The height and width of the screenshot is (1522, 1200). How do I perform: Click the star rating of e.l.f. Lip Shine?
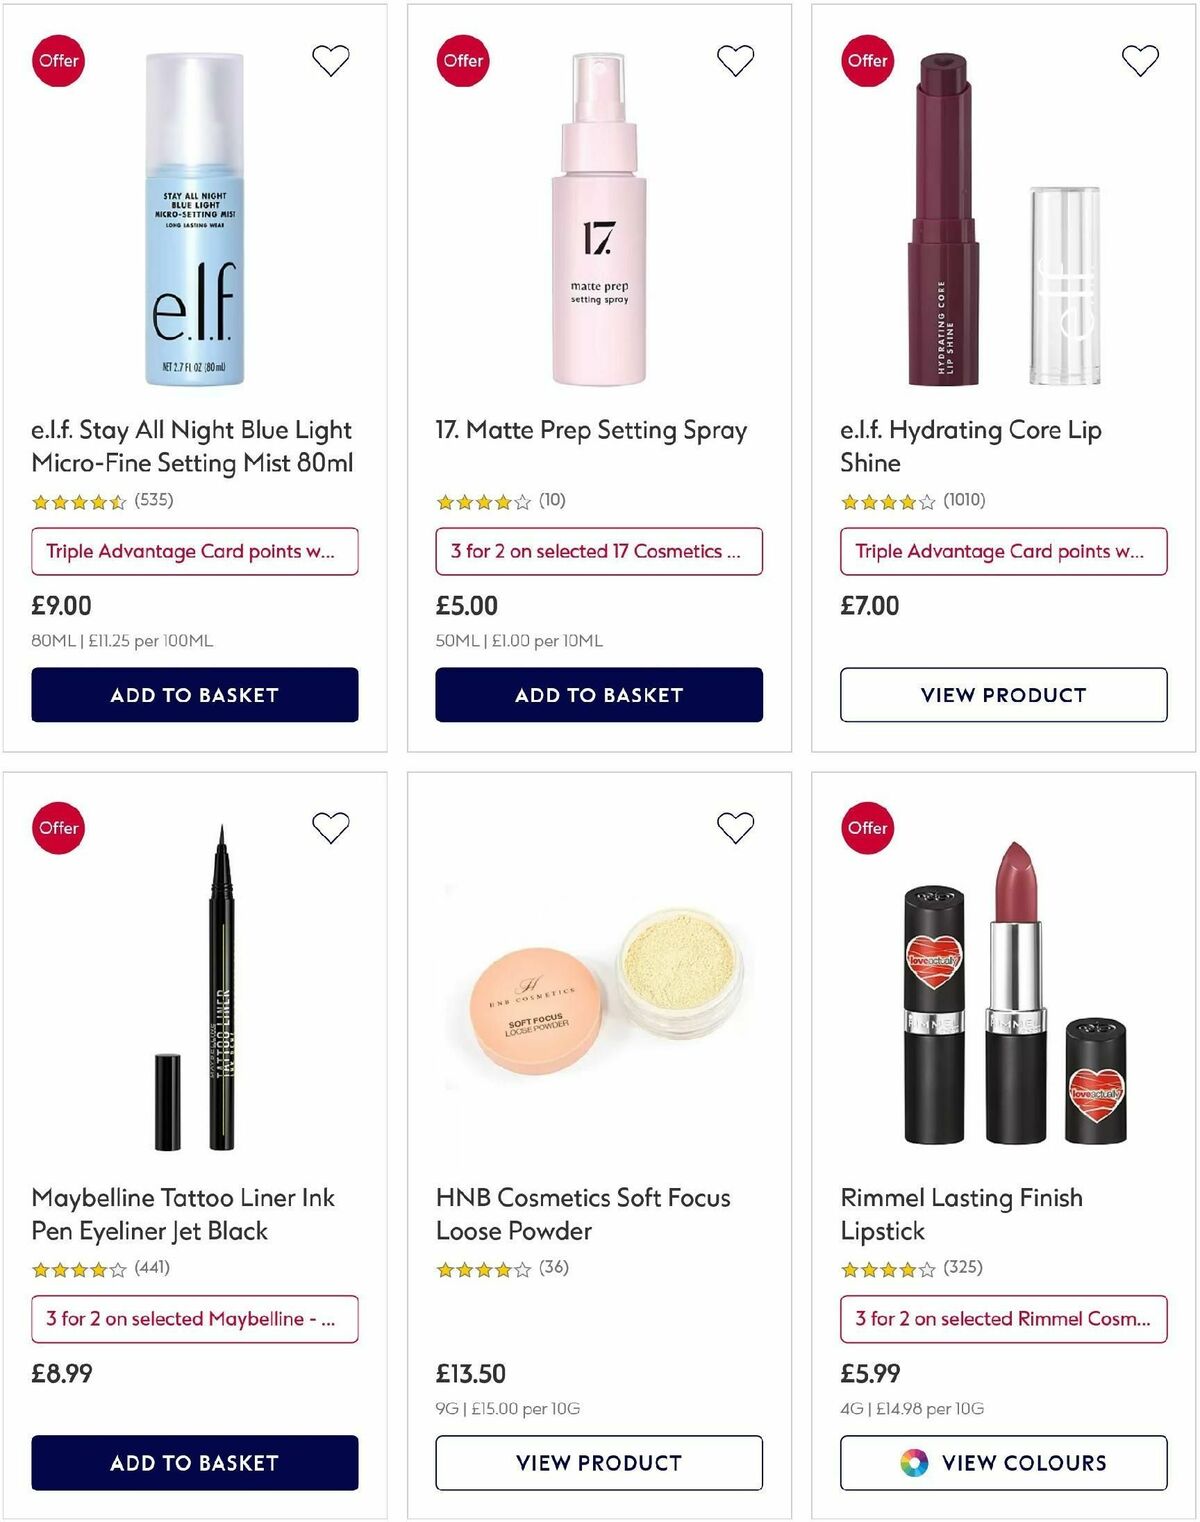[885, 499]
